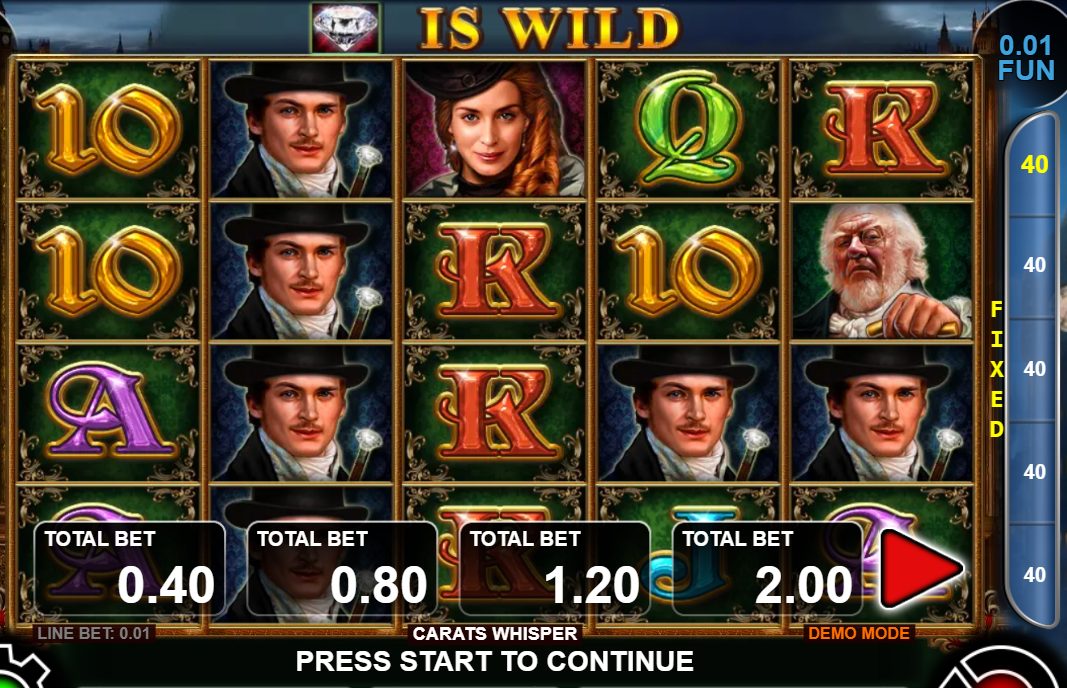
Task: Click the bottom 40 lines marker
Action: pos(1034,575)
